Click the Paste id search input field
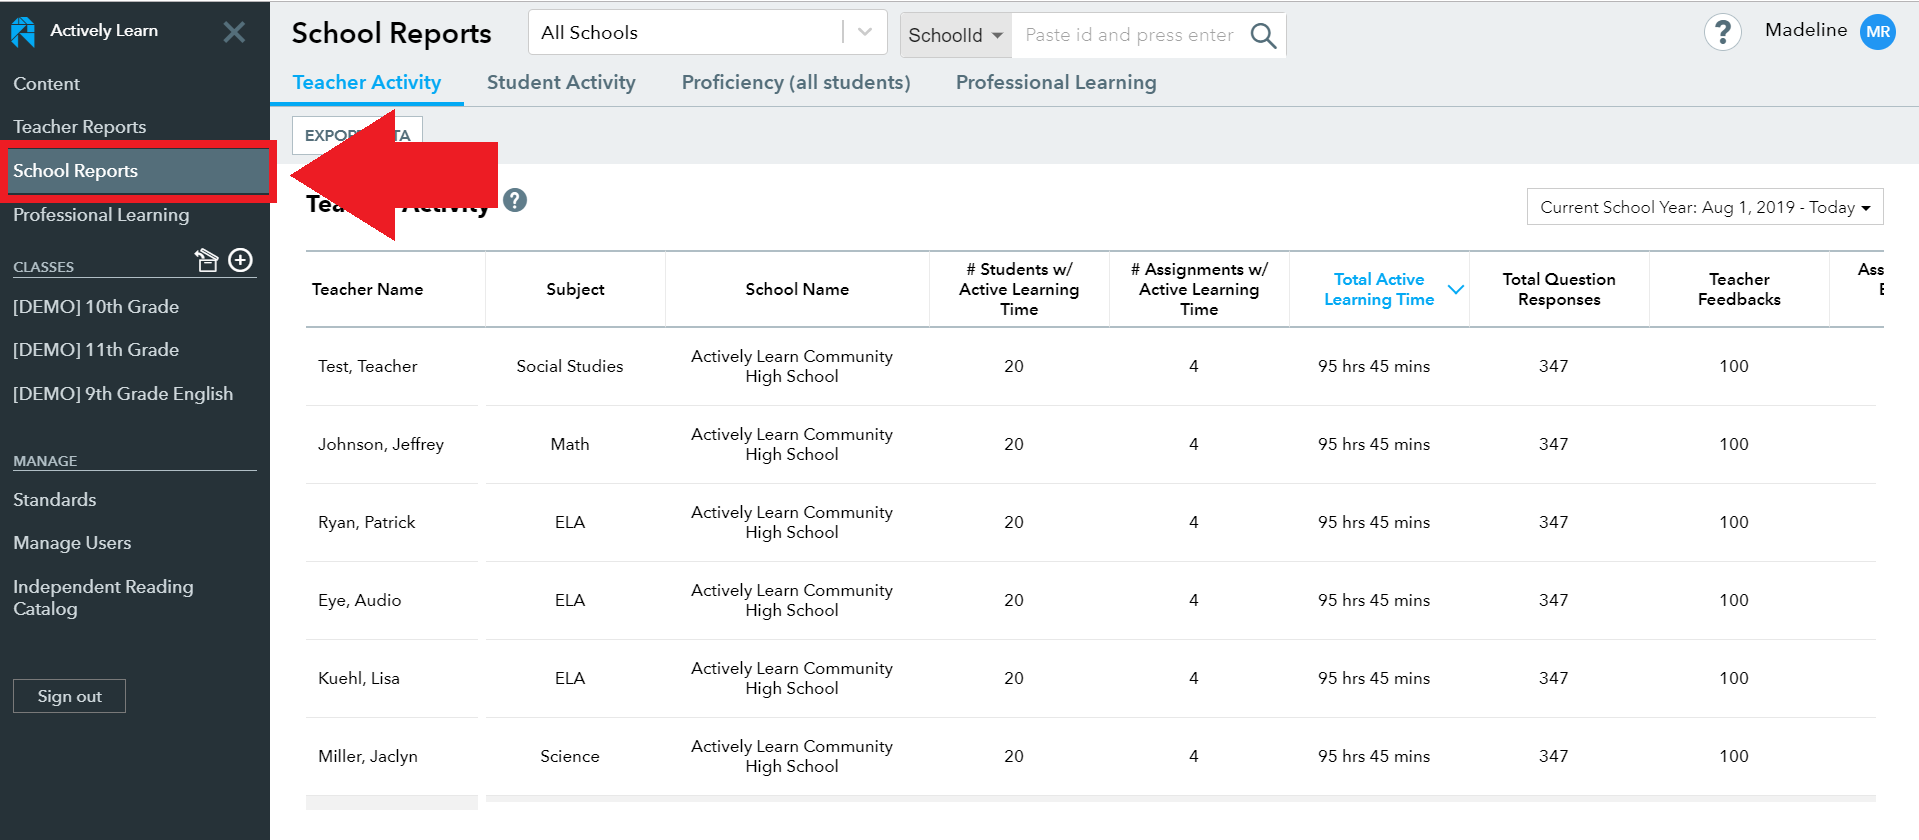This screenshot has width=1919, height=840. point(1130,35)
